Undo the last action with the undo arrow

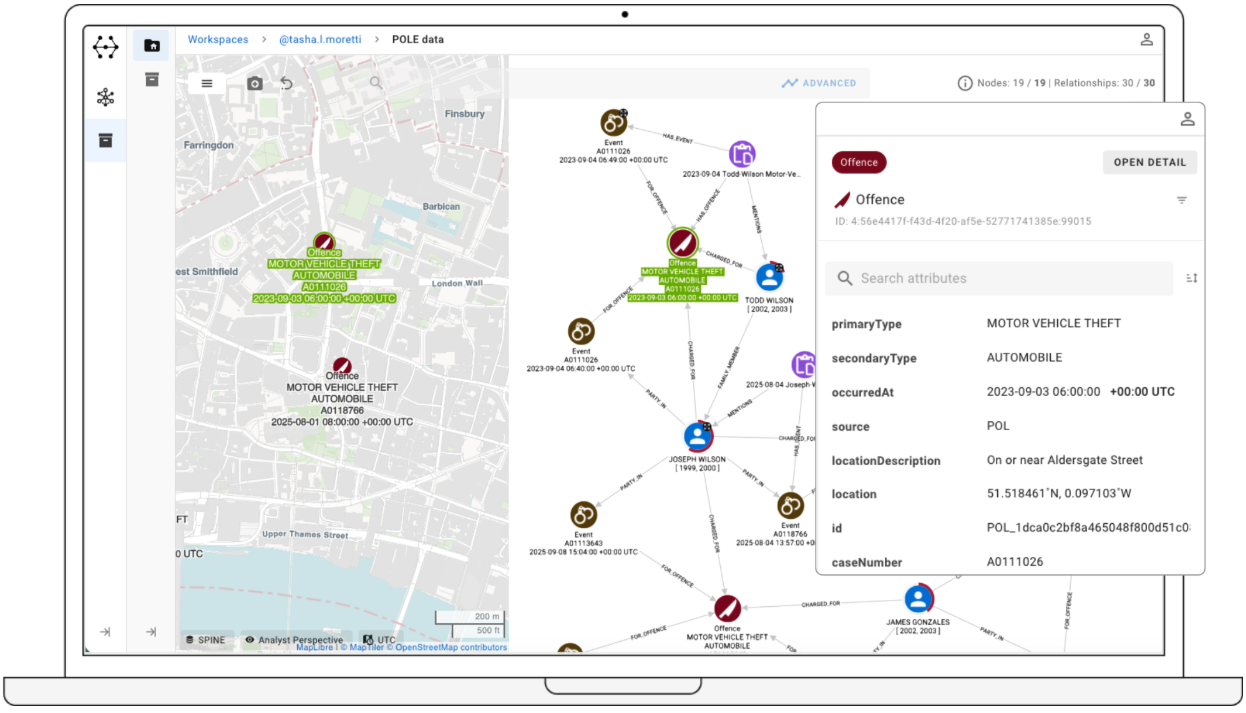(x=287, y=83)
